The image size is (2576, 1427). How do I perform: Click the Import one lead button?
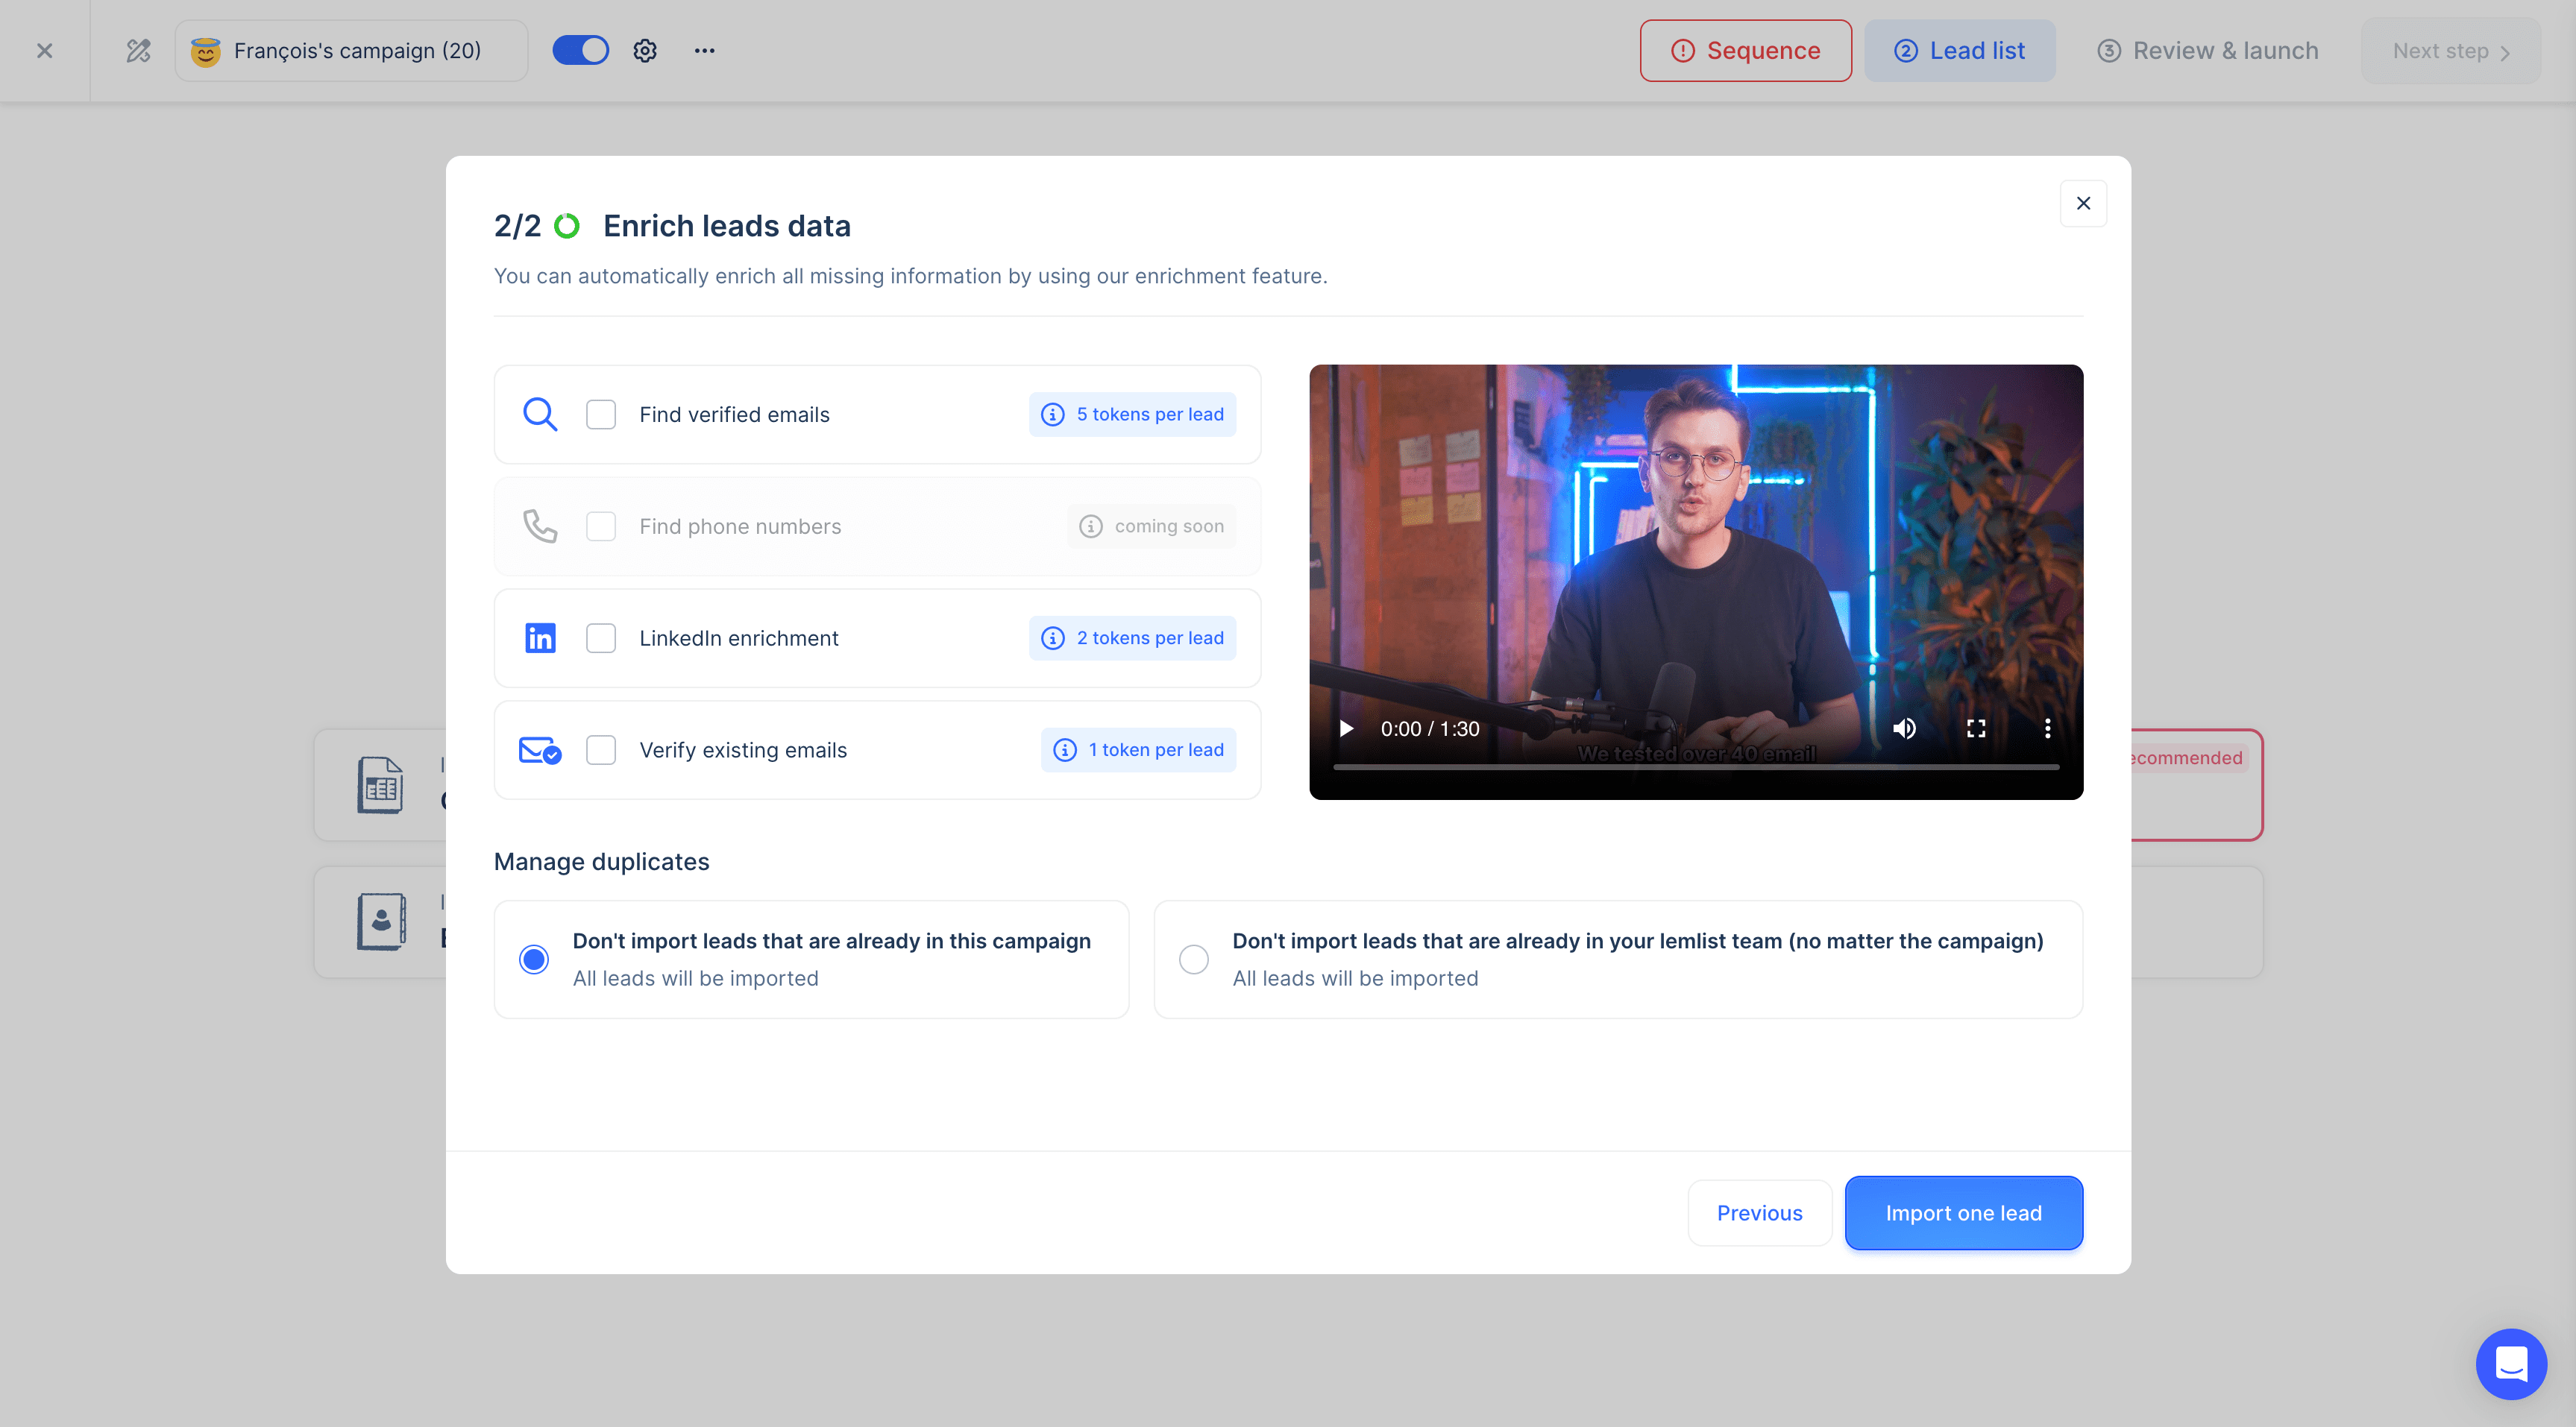point(1963,1213)
